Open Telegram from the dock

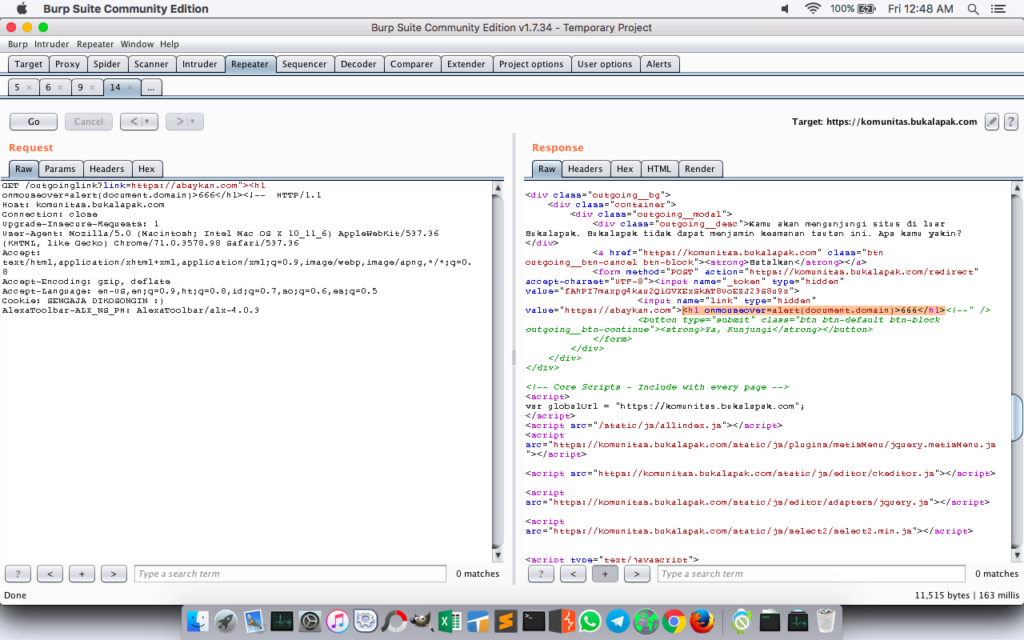tap(617, 620)
